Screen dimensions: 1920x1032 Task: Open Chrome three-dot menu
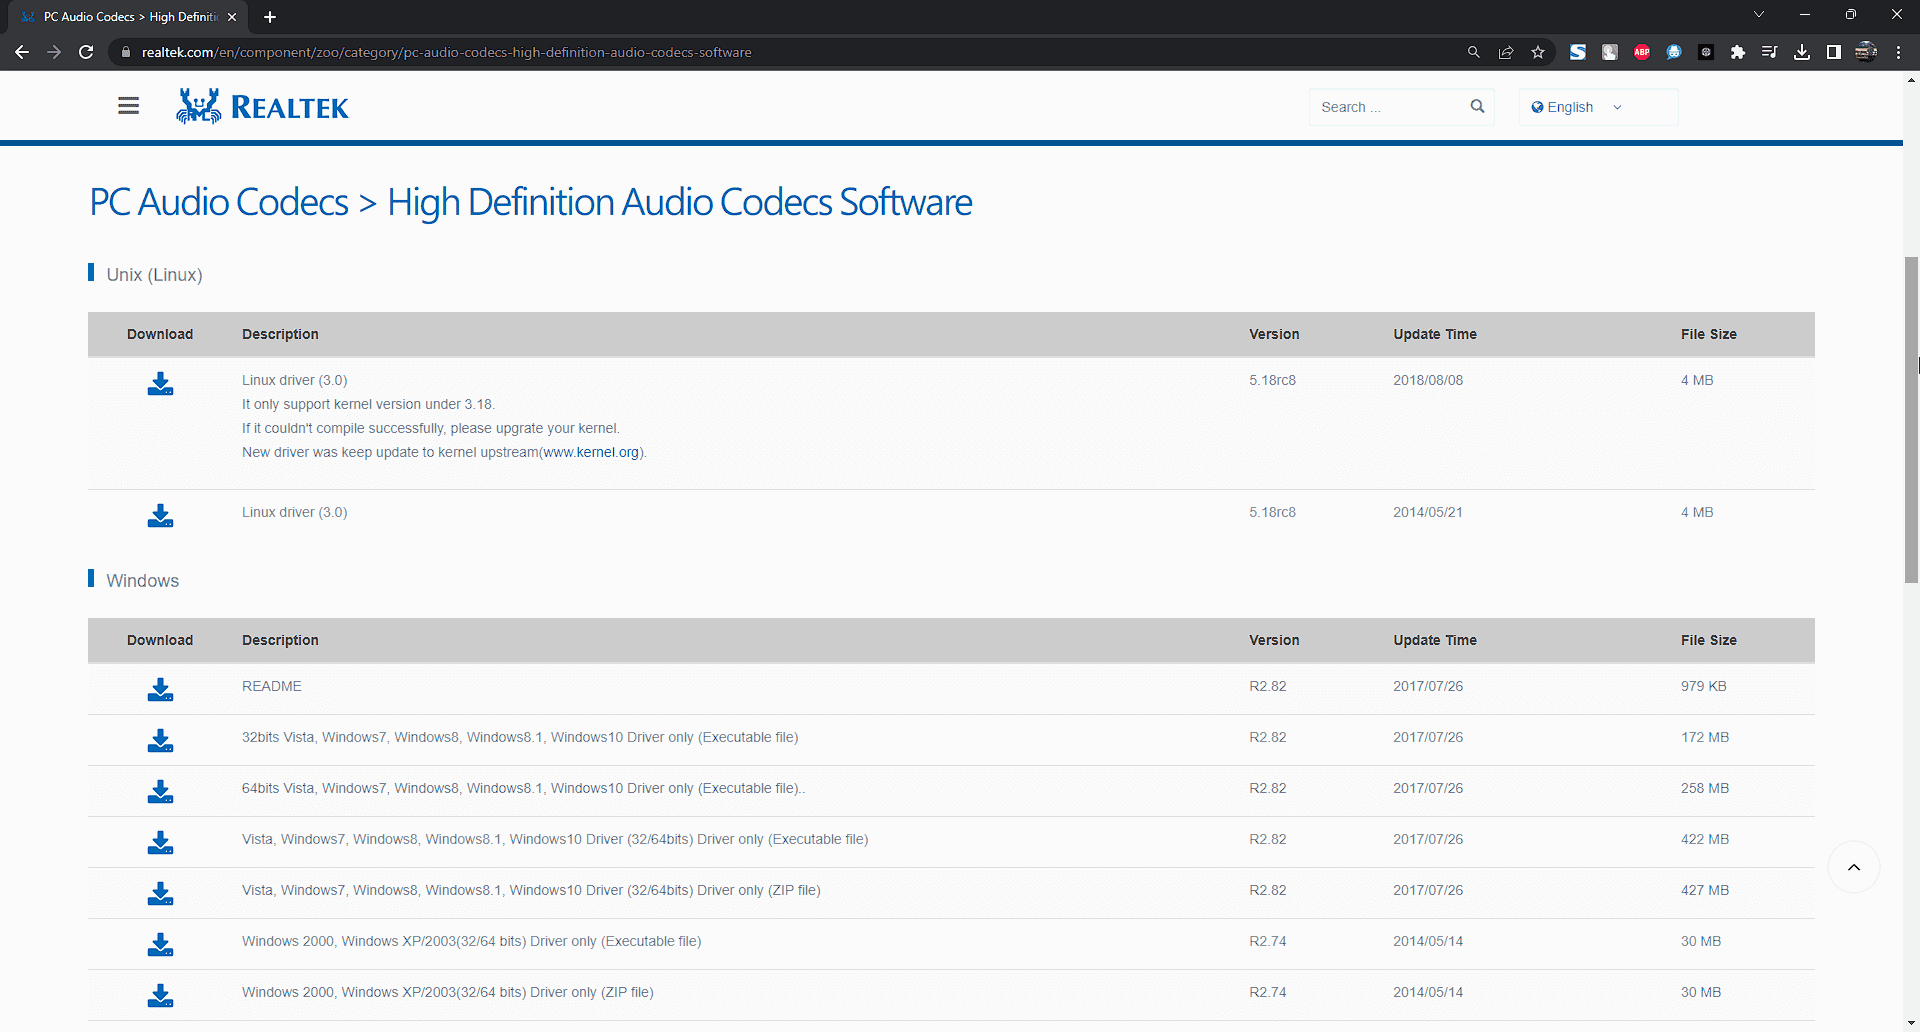1898,52
